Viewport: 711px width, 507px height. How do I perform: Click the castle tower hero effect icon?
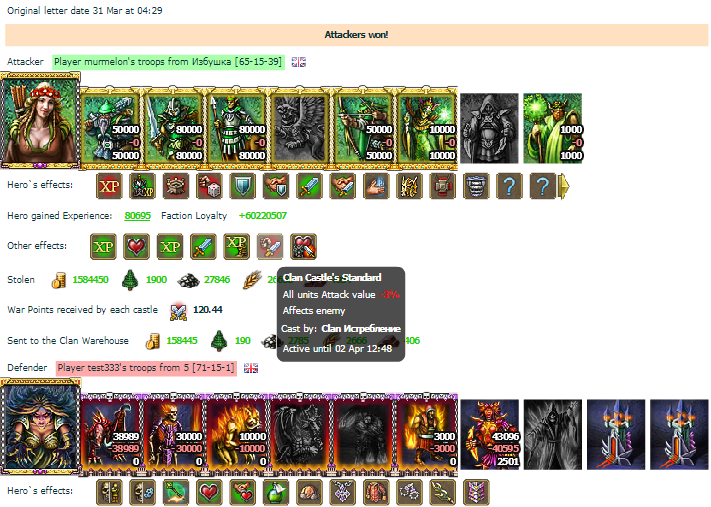[176, 186]
